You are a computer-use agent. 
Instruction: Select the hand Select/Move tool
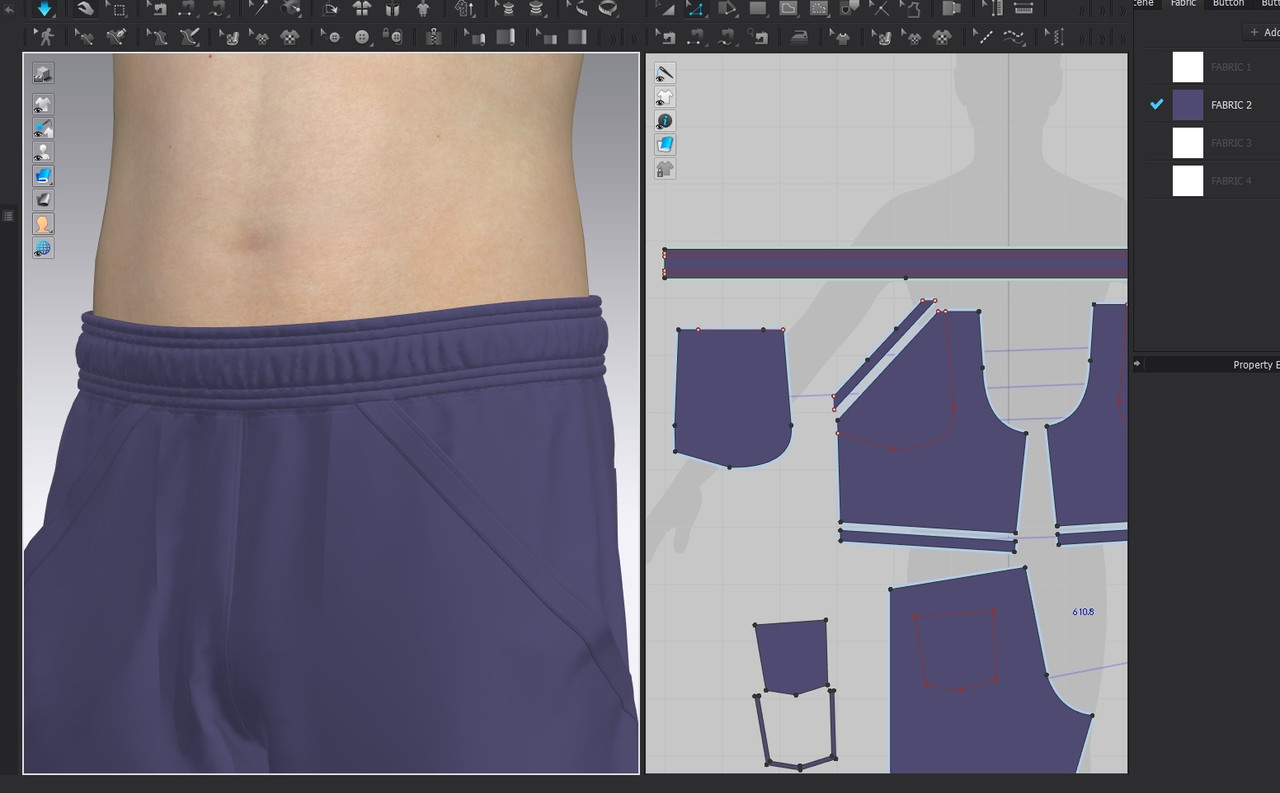86,9
